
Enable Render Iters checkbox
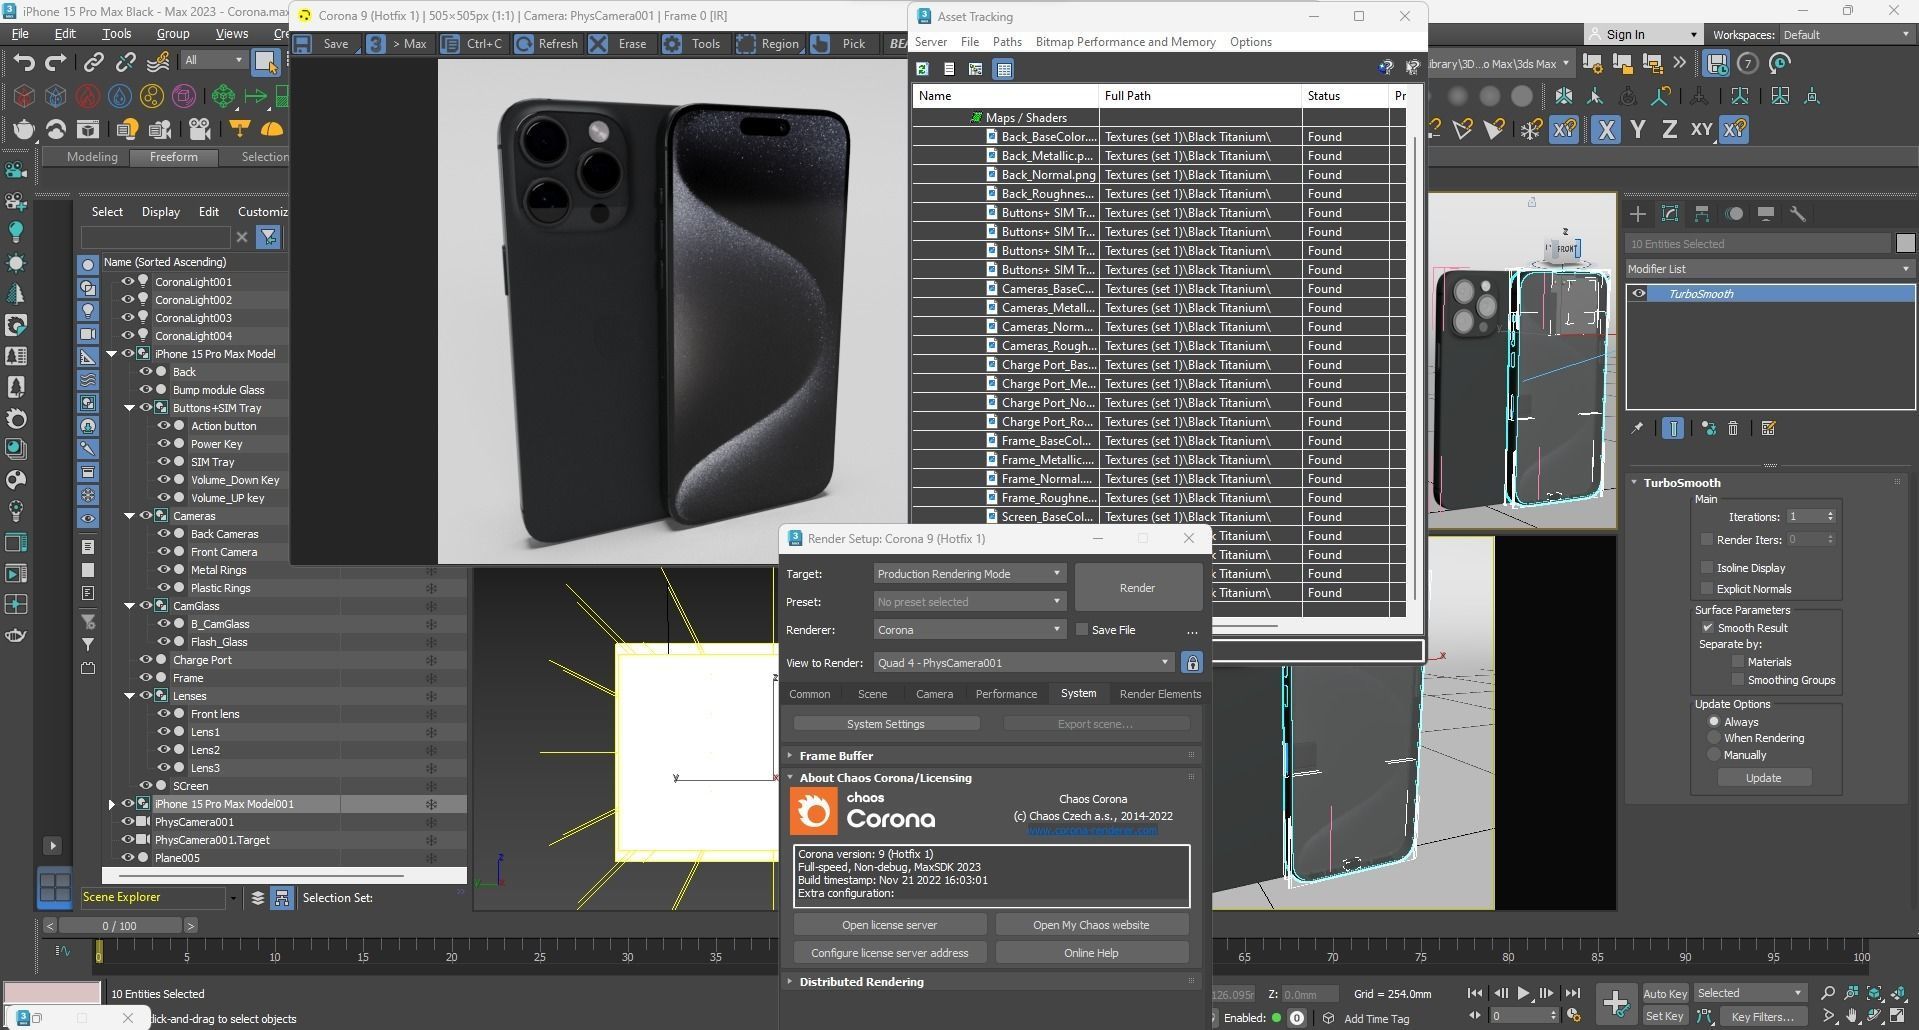[1707, 539]
